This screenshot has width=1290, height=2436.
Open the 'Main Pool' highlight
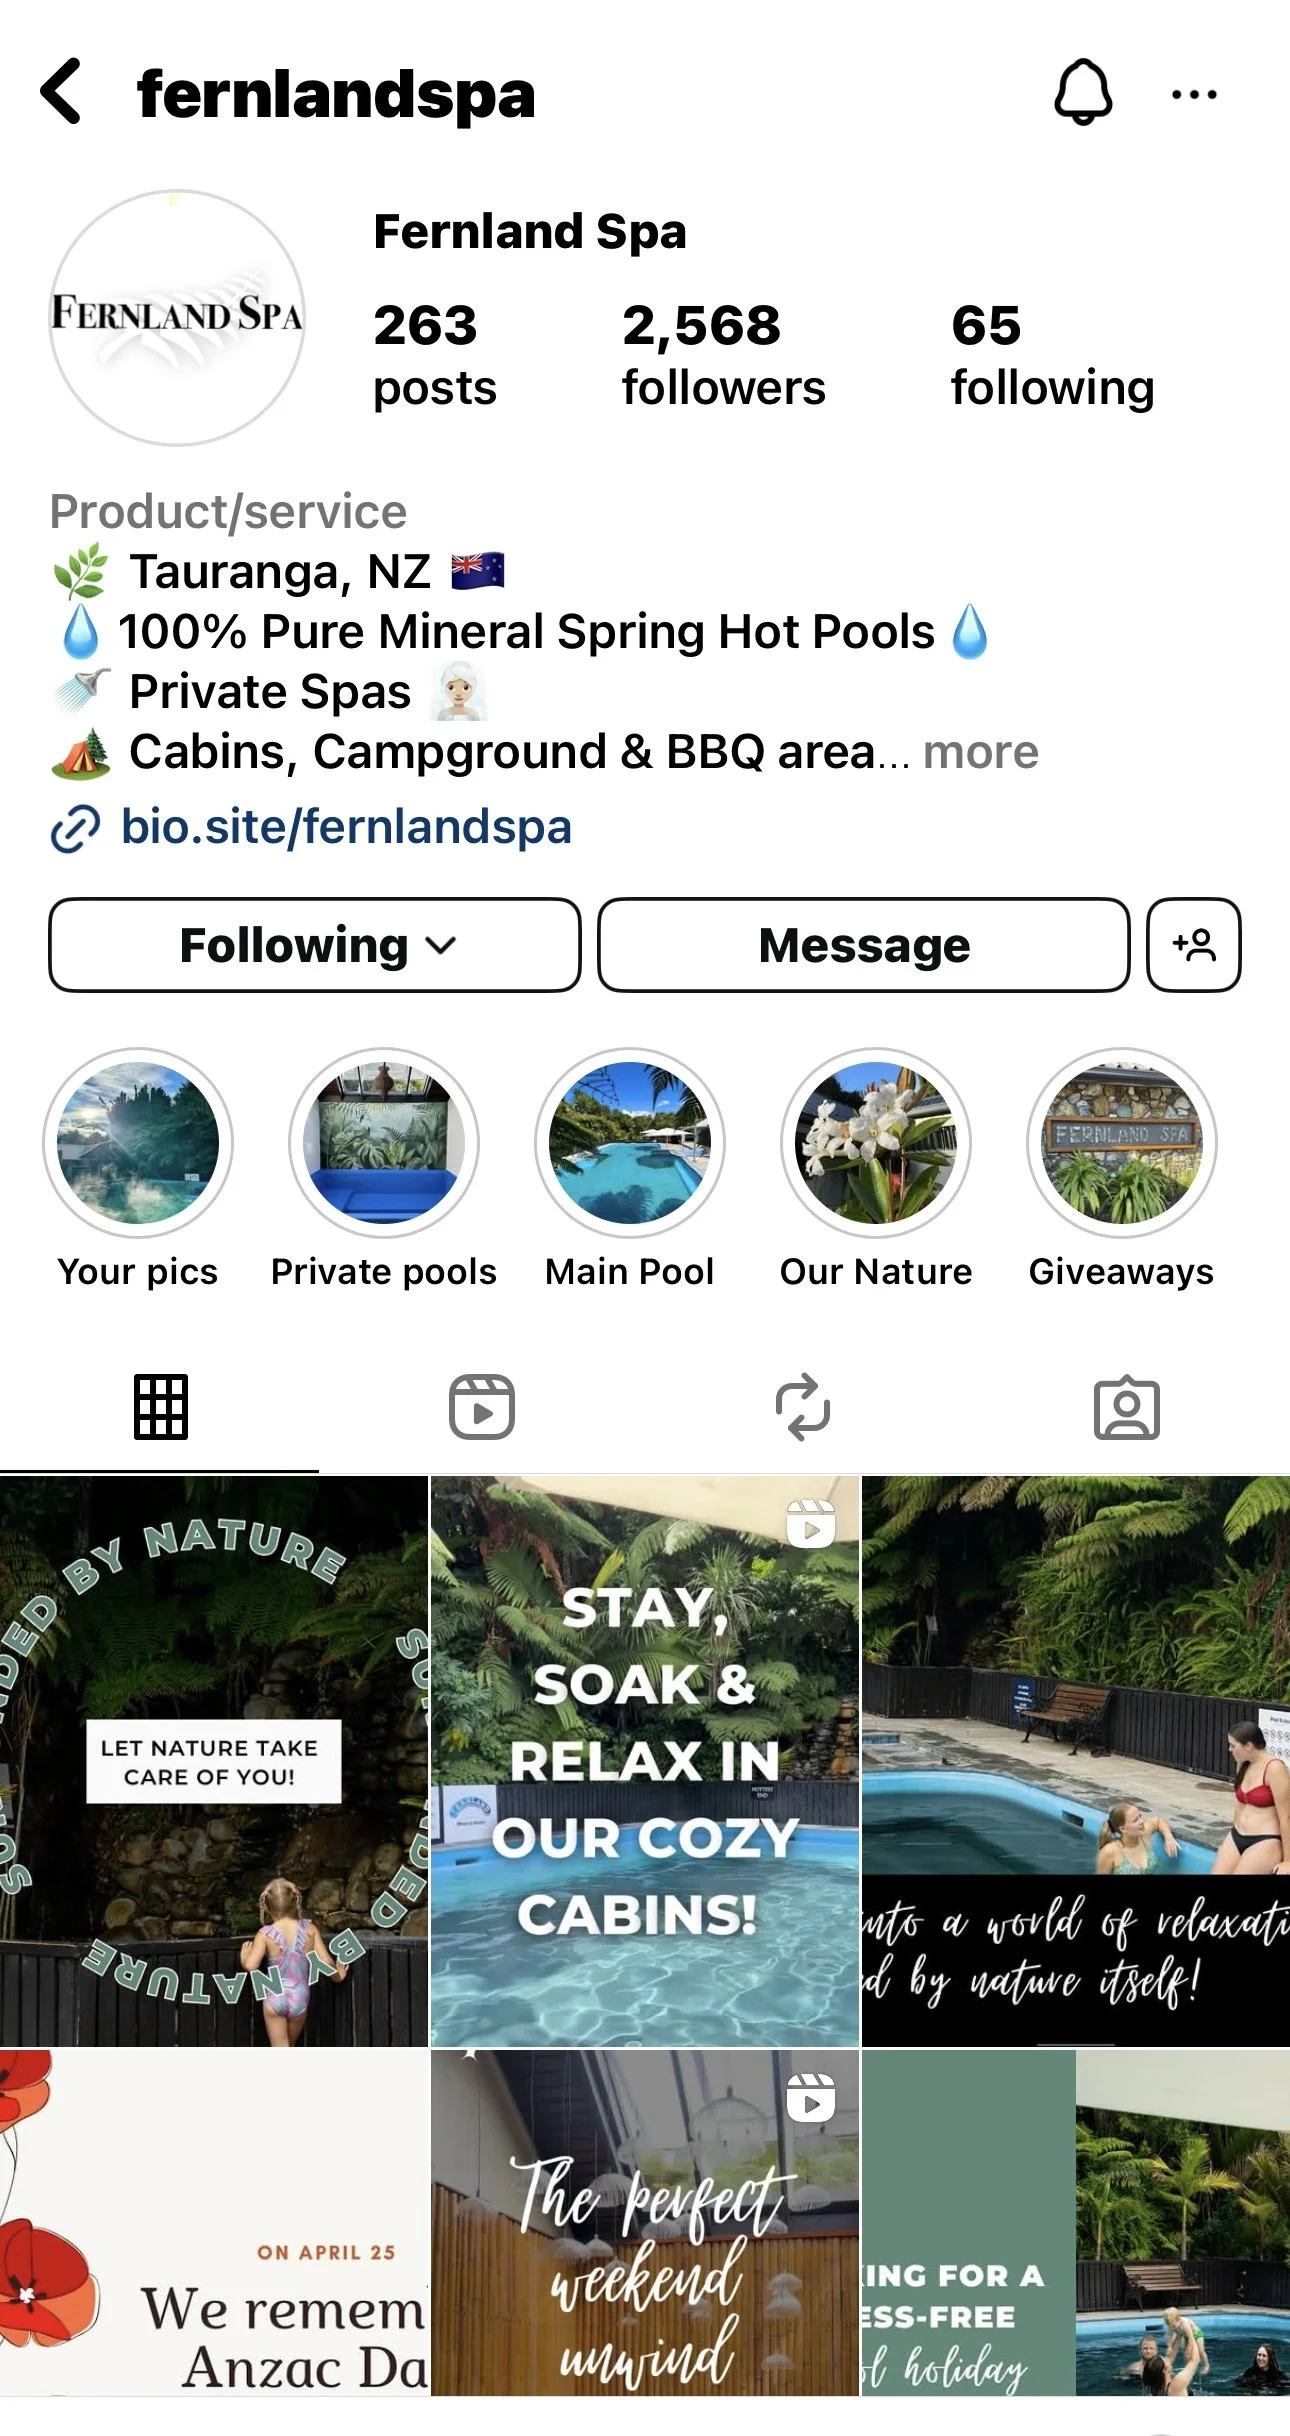click(630, 1143)
